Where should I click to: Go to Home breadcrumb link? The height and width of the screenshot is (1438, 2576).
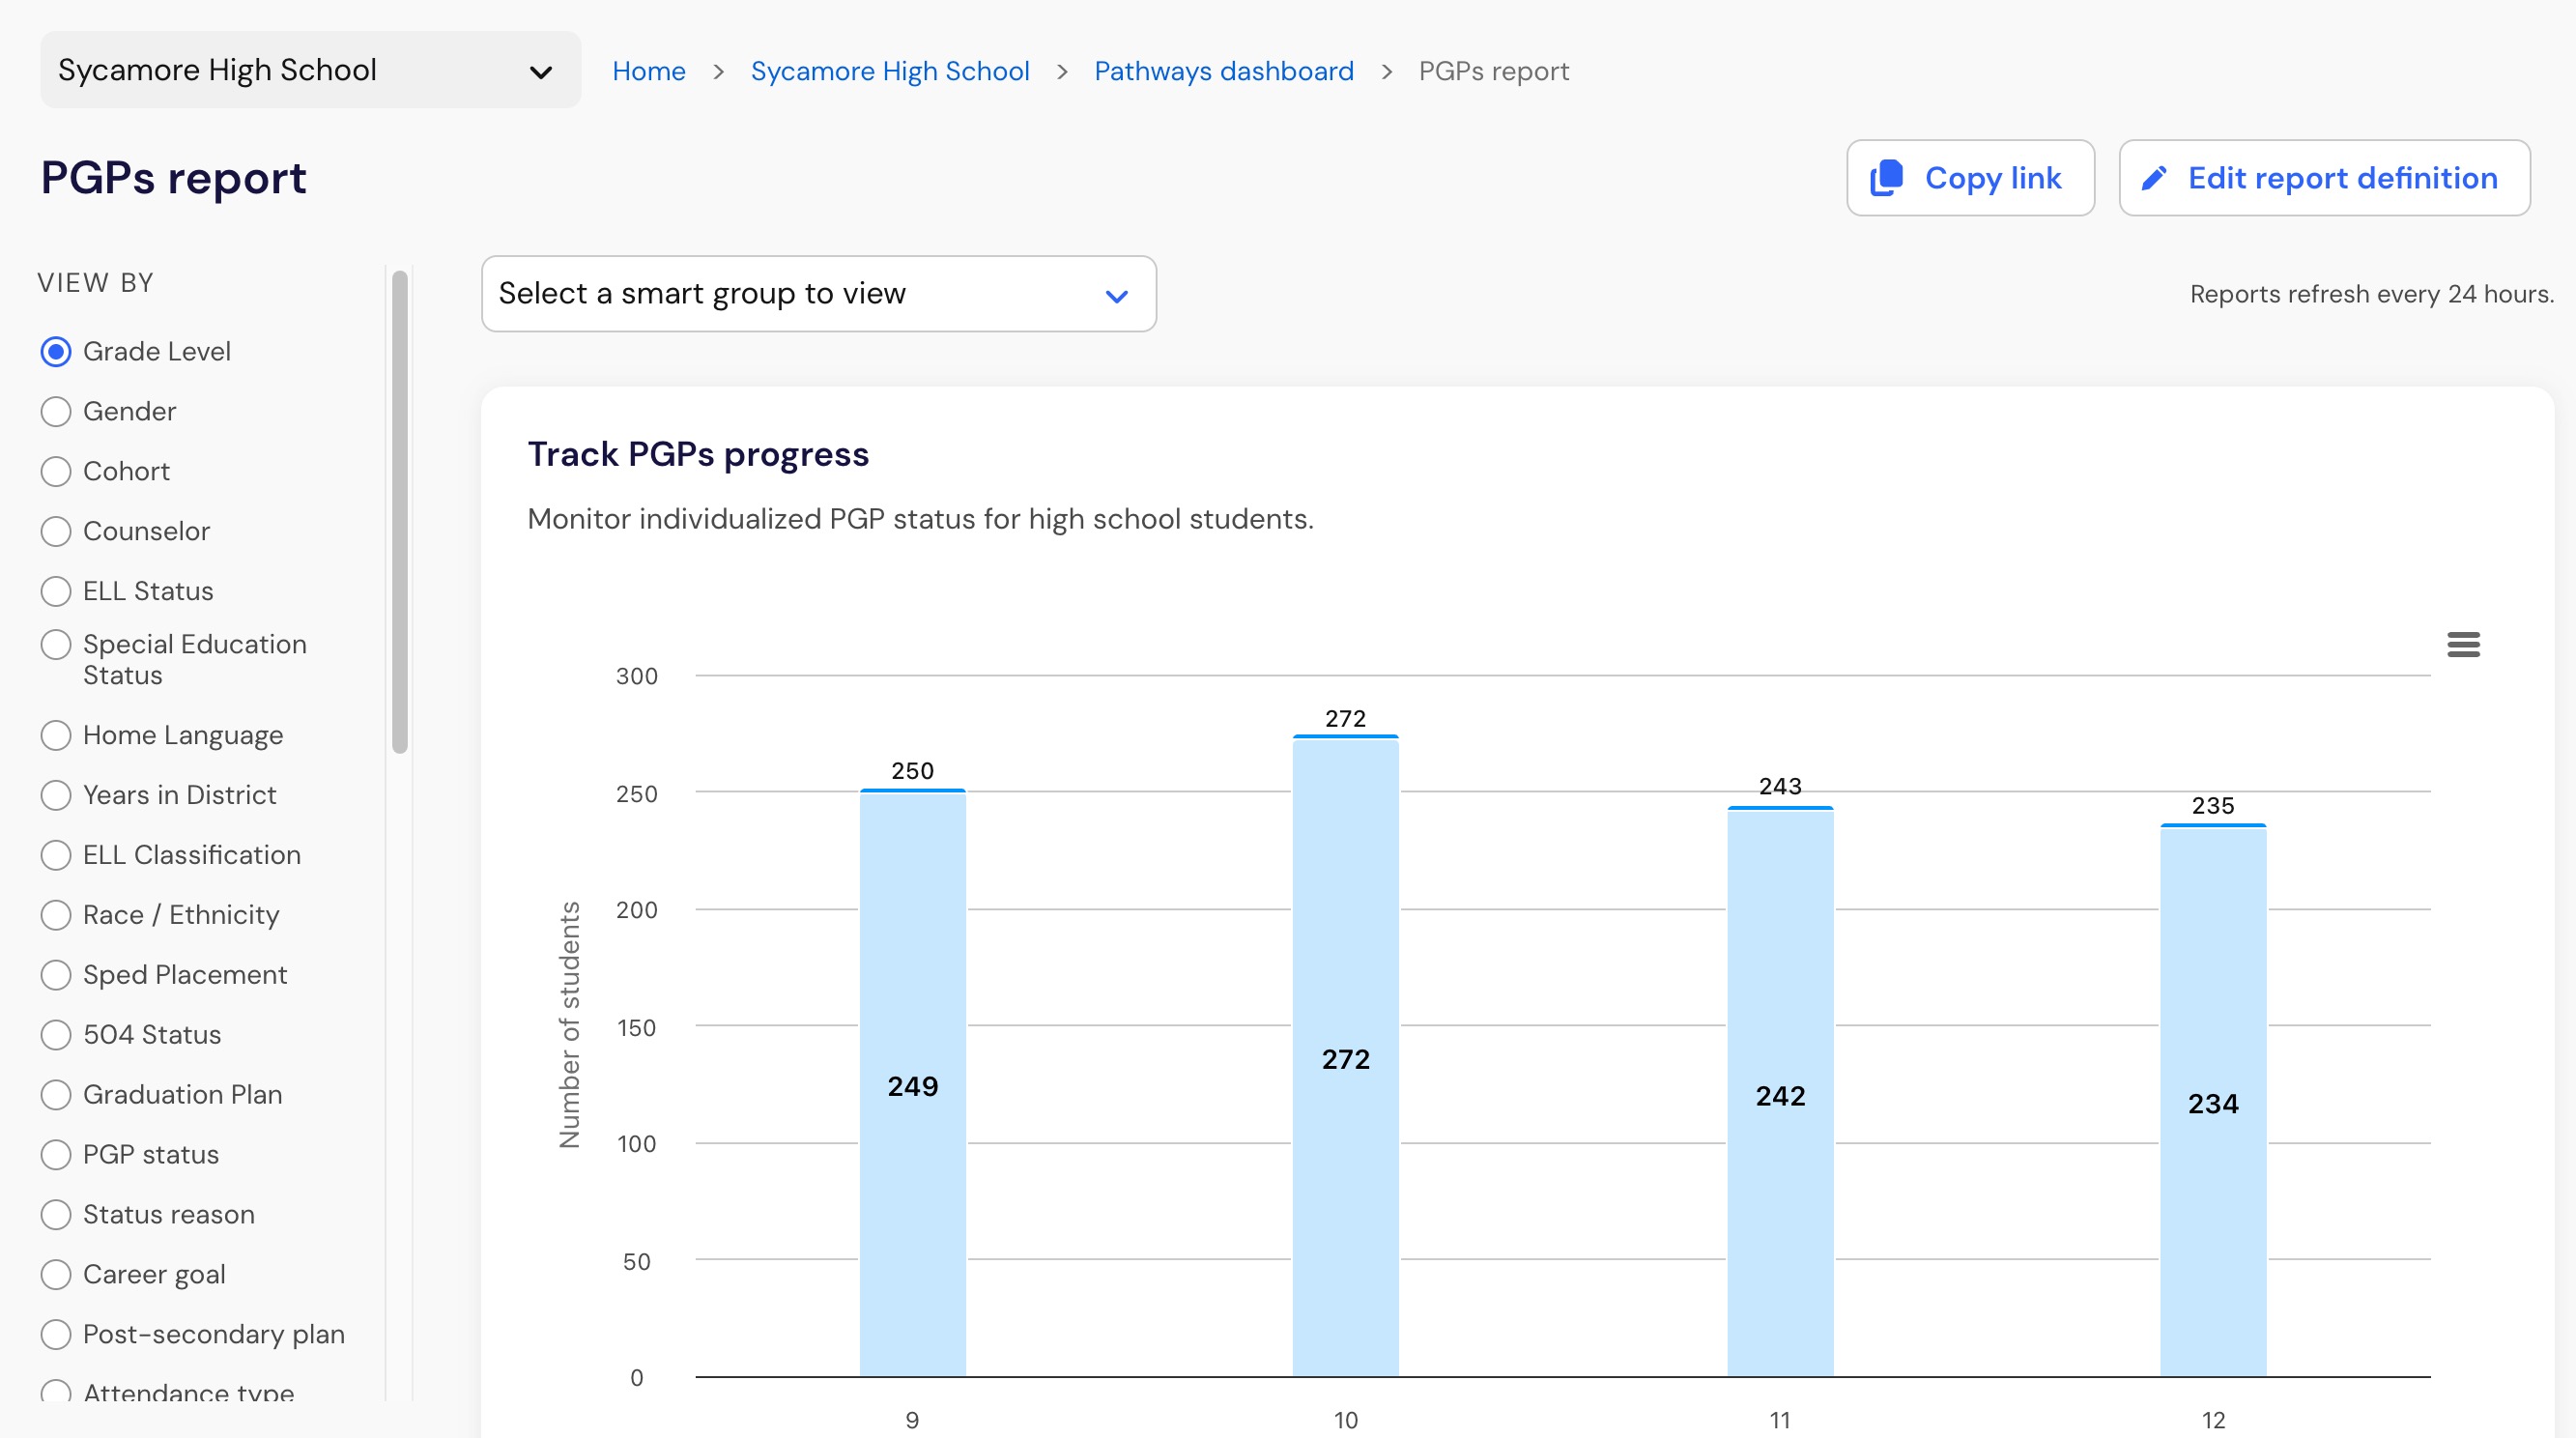click(x=649, y=72)
